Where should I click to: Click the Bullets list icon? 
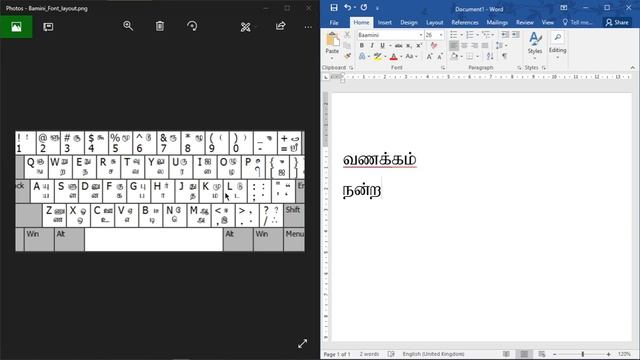[453, 35]
